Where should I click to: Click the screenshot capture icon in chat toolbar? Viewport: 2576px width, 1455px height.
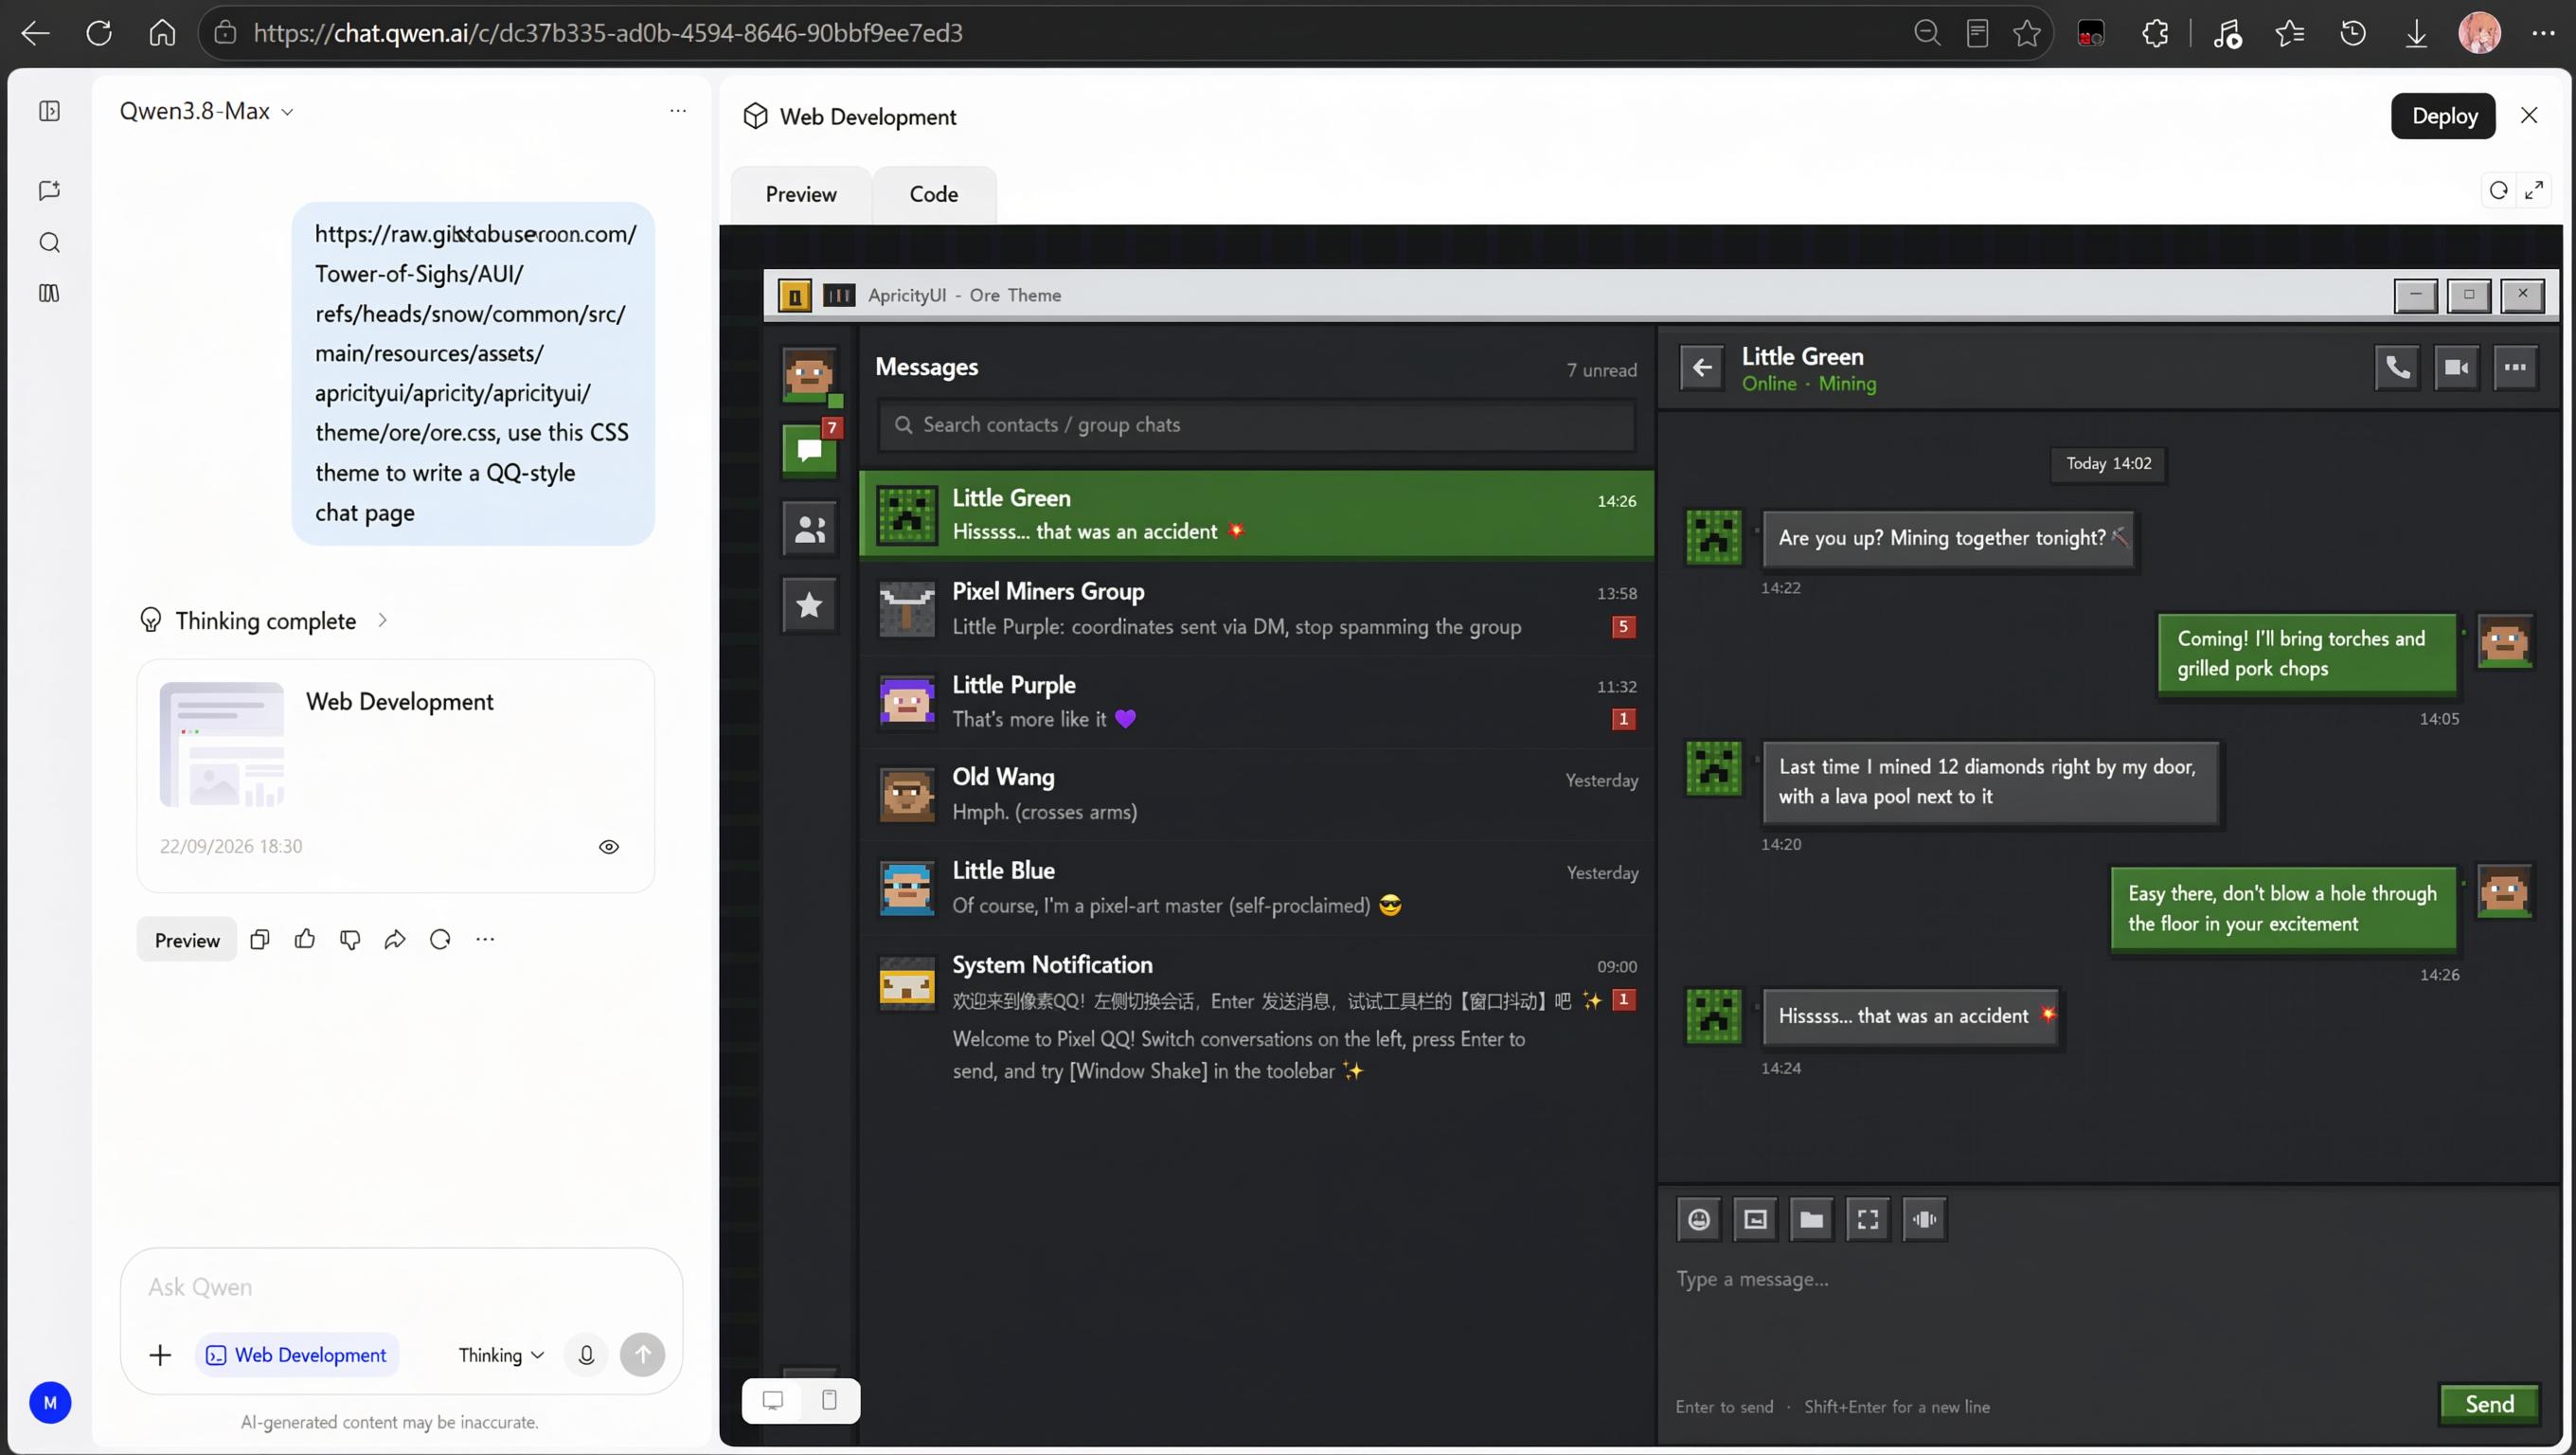[x=1867, y=1219]
